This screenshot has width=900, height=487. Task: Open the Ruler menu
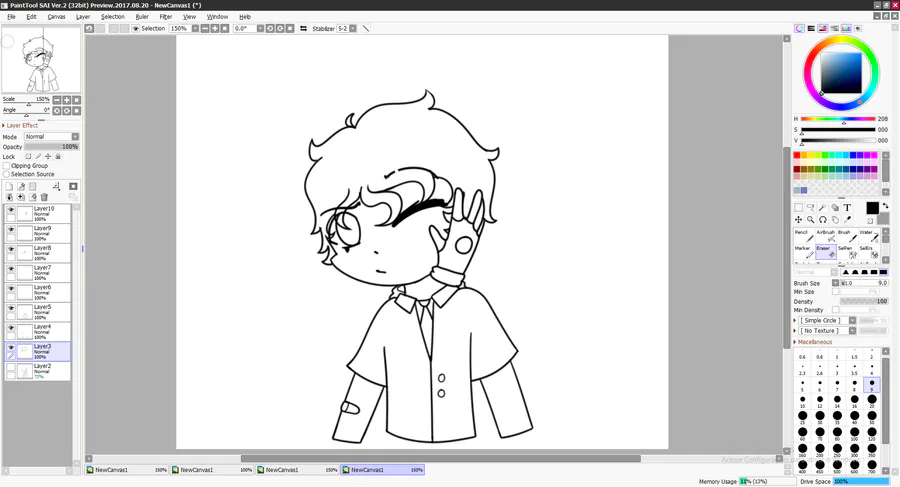pos(142,17)
